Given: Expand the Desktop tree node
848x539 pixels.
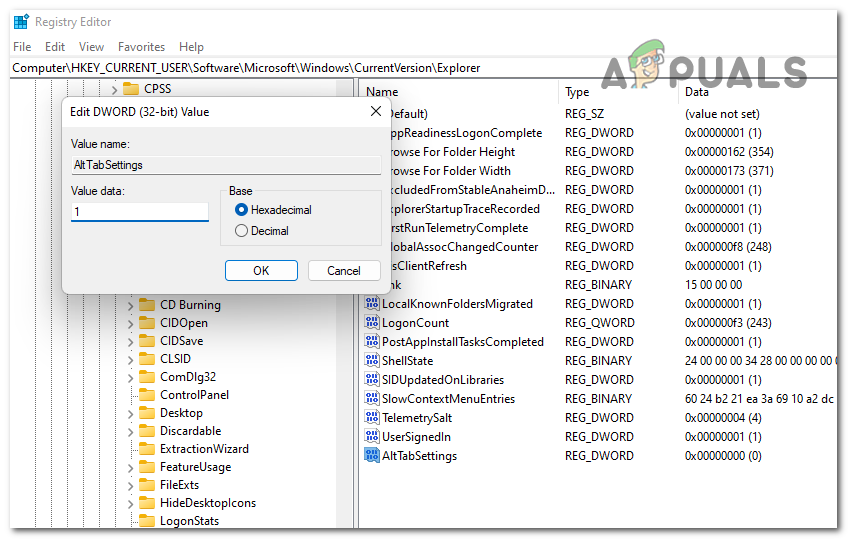Looking at the screenshot, I should pyautogui.click(x=130, y=415).
